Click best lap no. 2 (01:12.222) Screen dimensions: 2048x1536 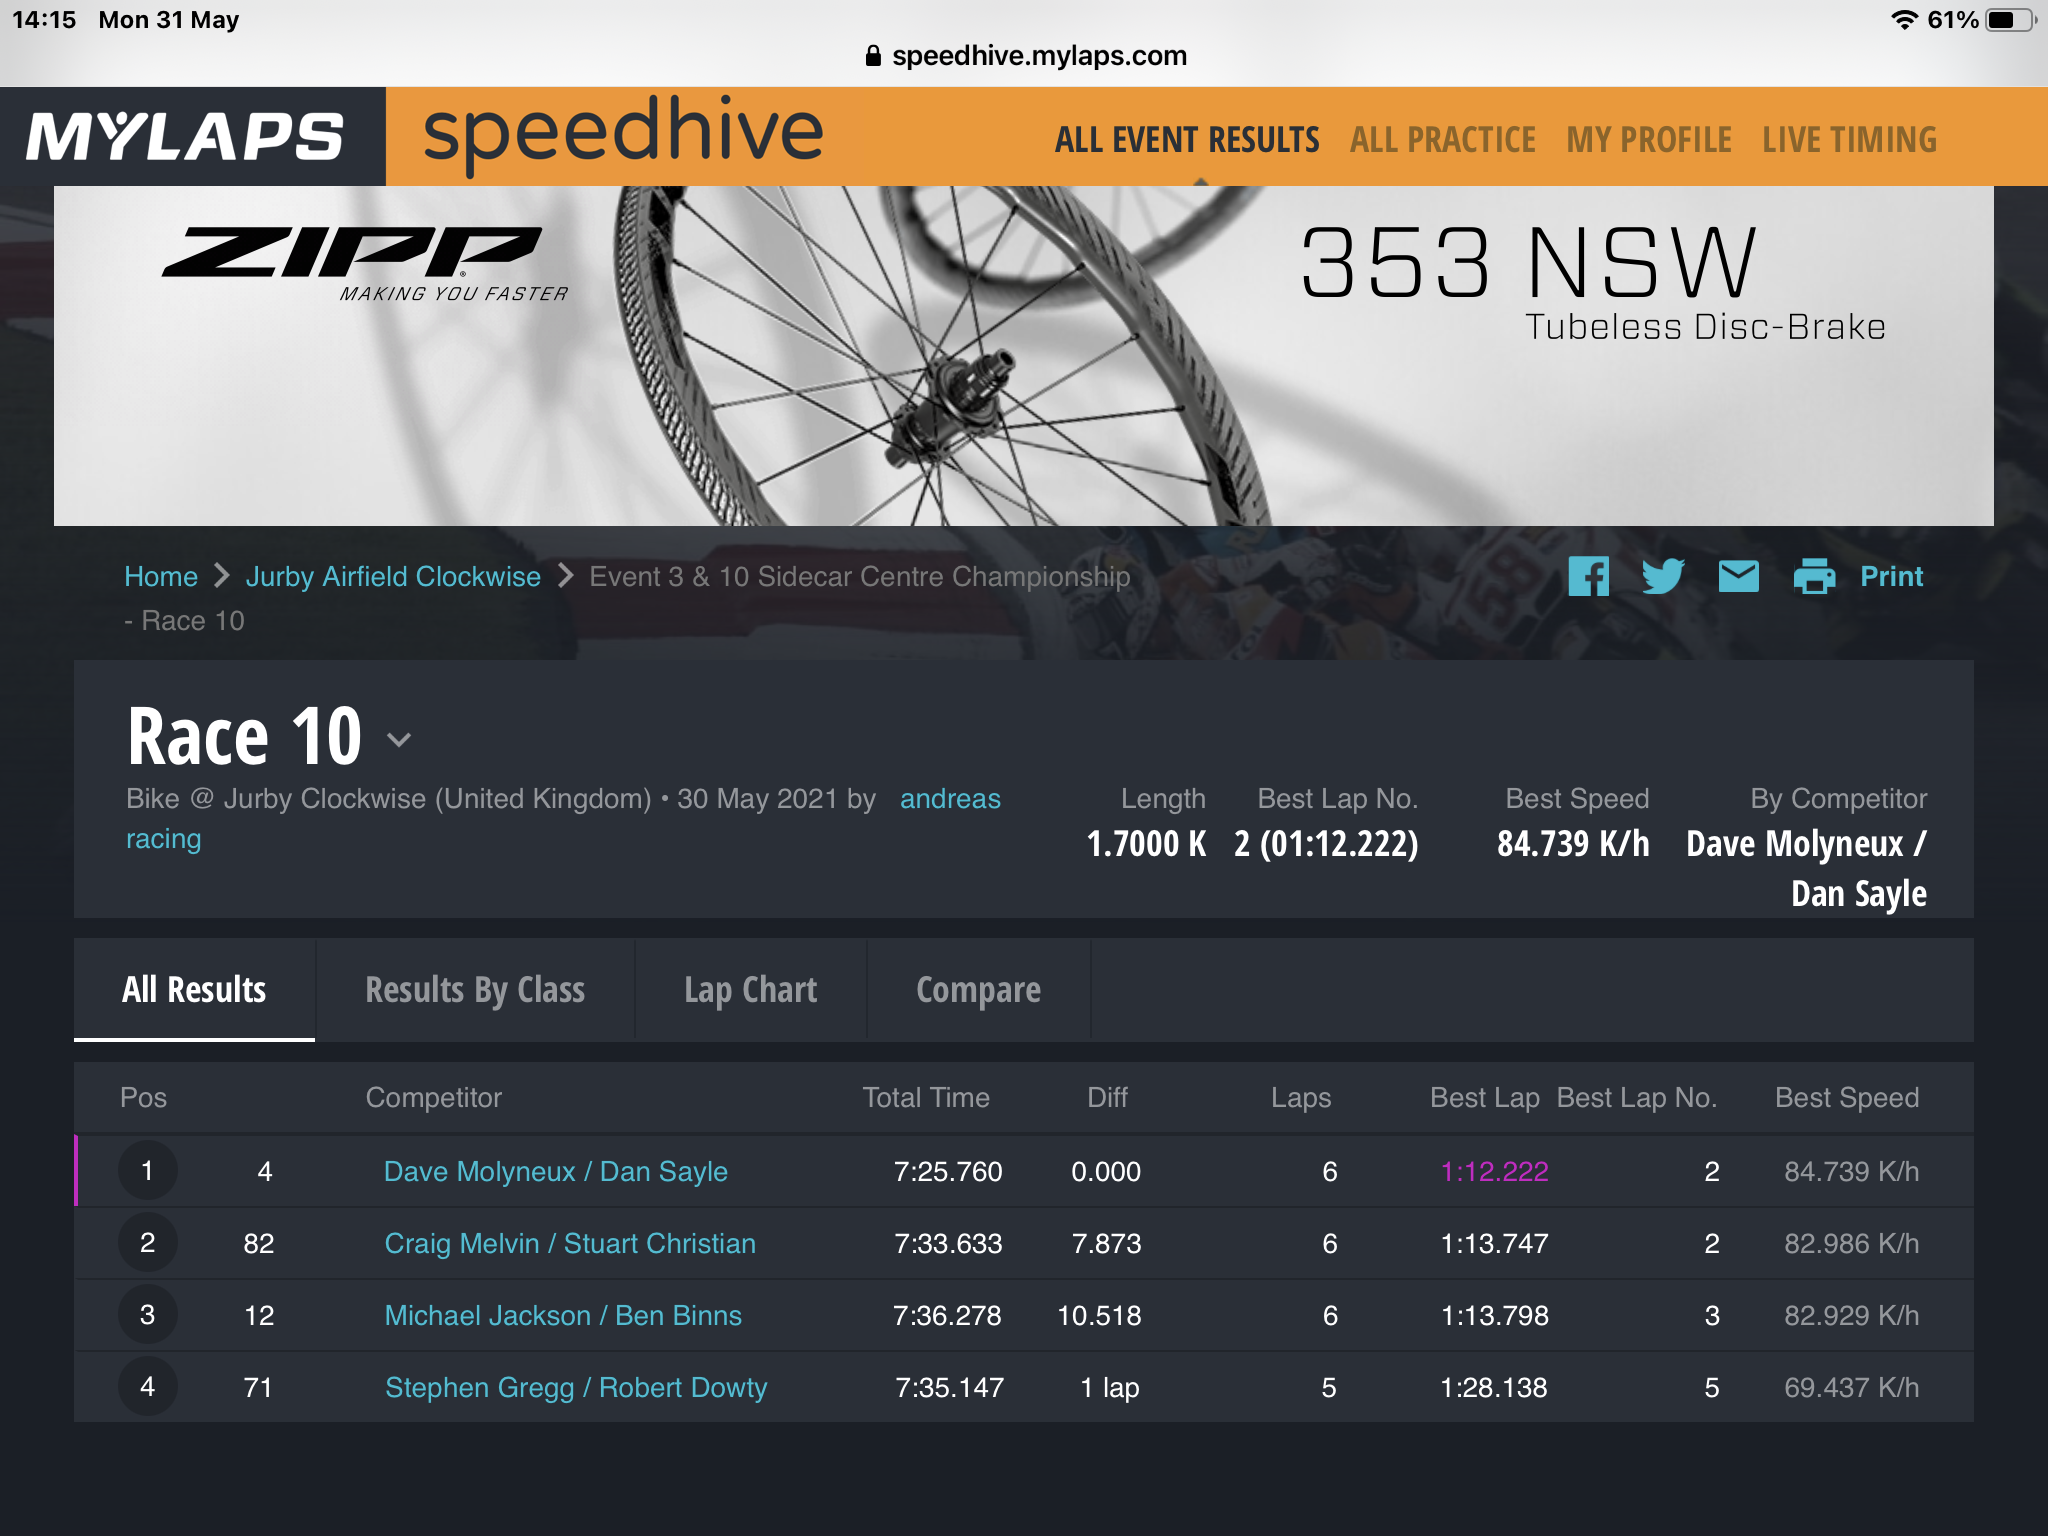click(x=1326, y=844)
